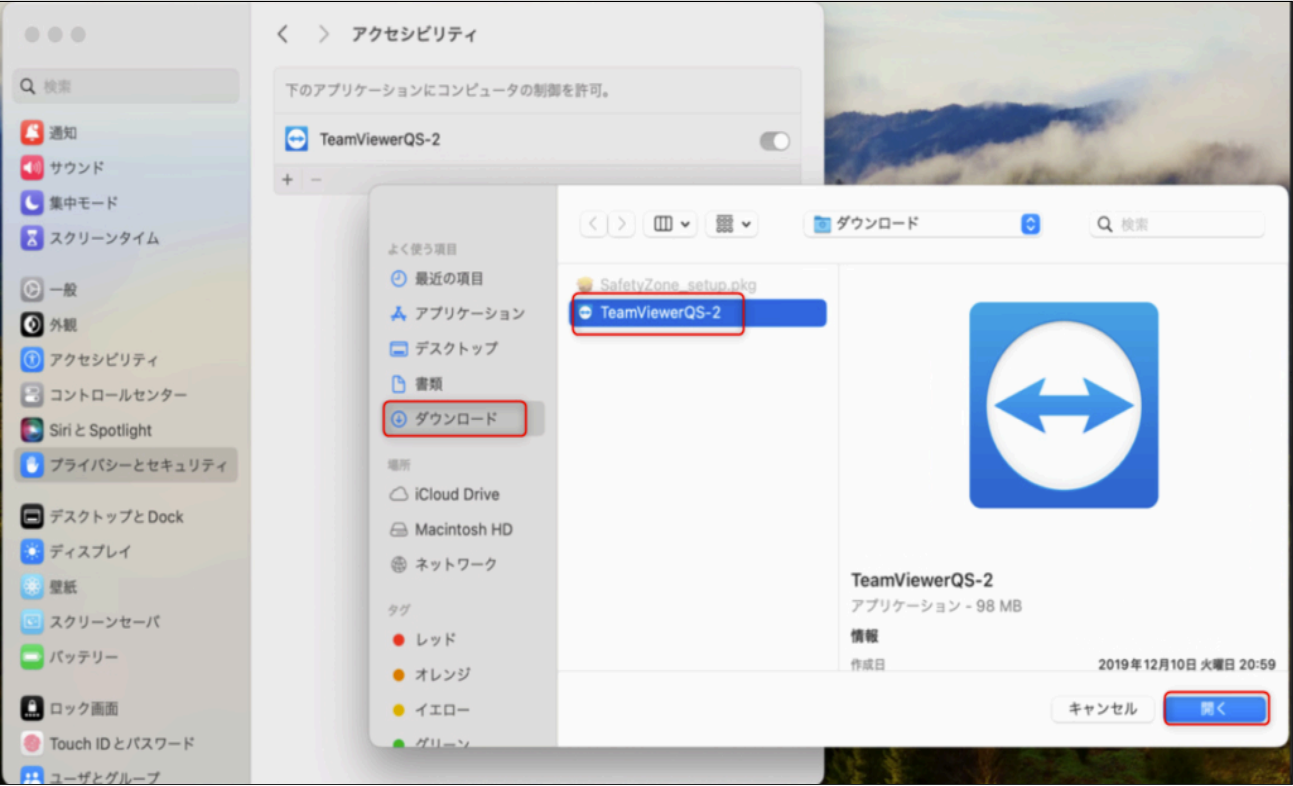Click the clock icon beside 最近の項目
Screen dimensions: 1293x786
coord(399,279)
